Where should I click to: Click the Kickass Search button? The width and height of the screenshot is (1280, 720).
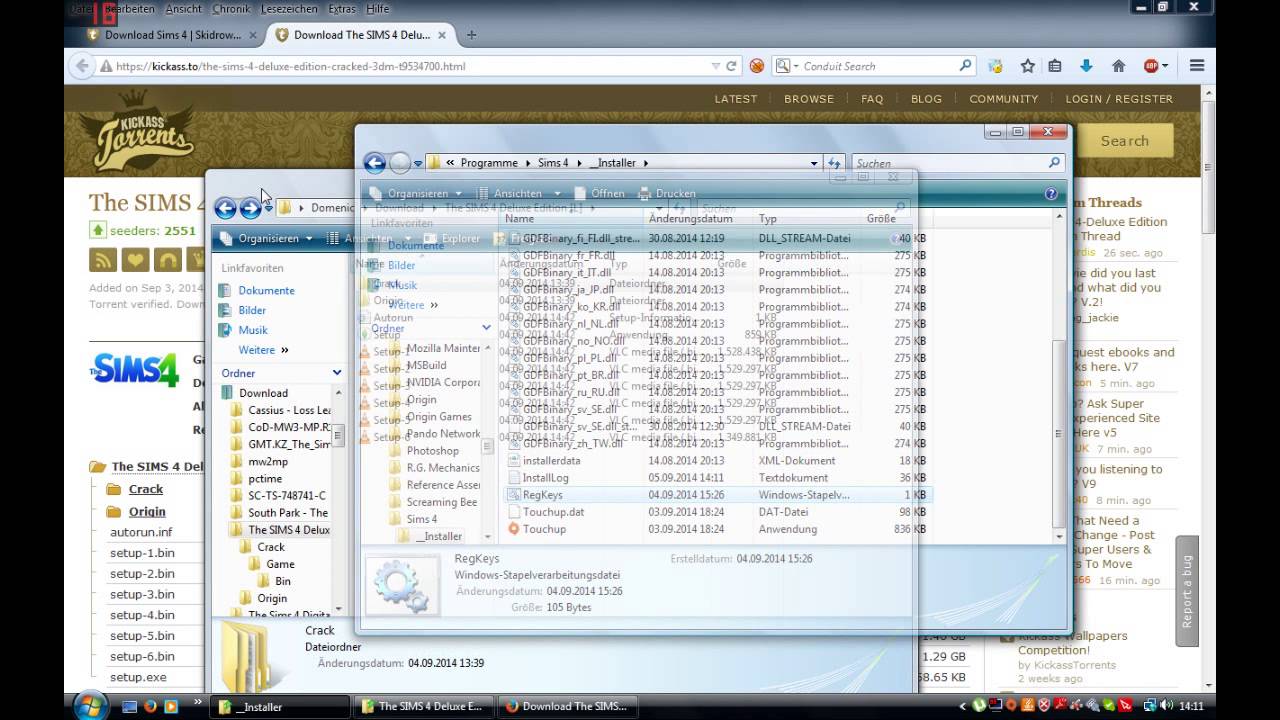tap(1125, 141)
